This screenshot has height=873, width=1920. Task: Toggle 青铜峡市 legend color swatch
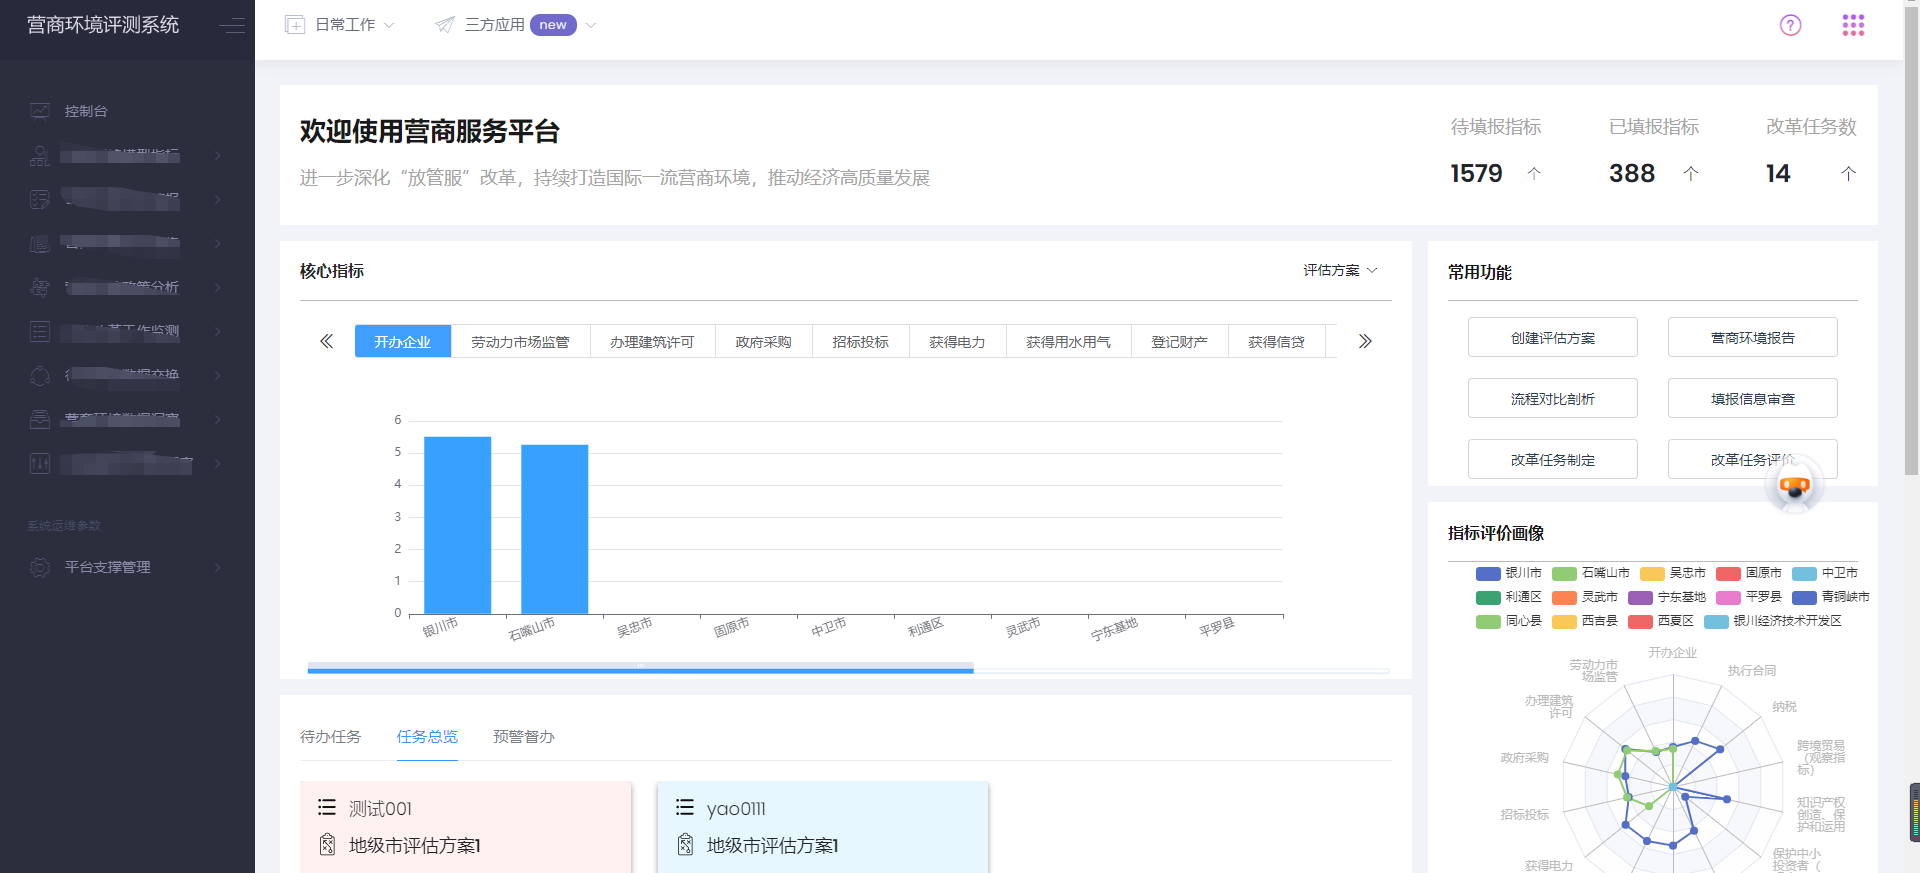click(1804, 597)
